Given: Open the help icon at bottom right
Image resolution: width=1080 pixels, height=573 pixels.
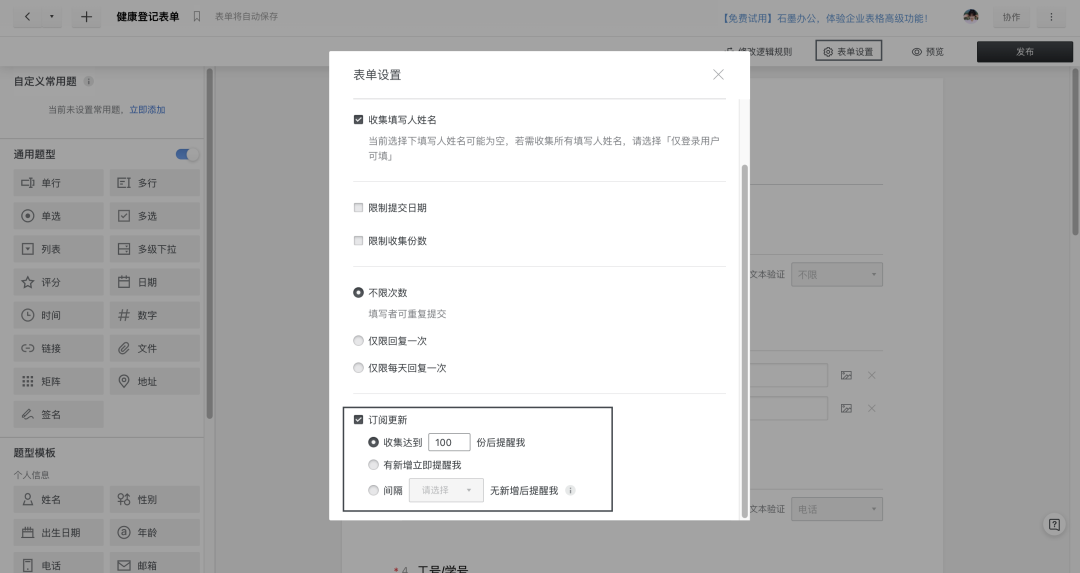Looking at the screenshot, I should coord(1054,525).
